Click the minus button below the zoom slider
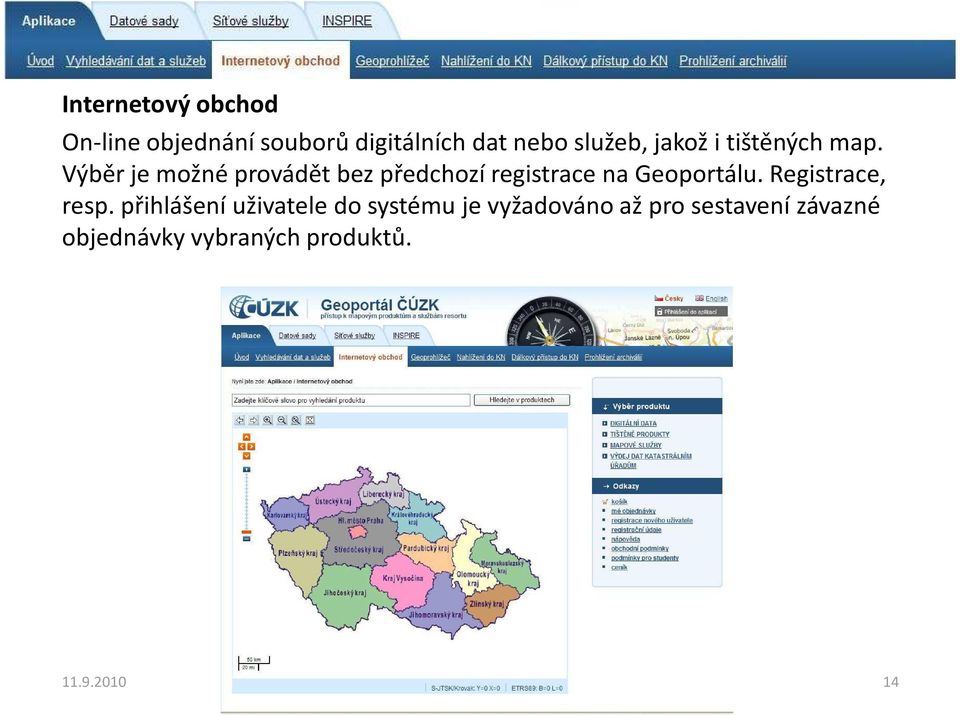 [246, 539]
